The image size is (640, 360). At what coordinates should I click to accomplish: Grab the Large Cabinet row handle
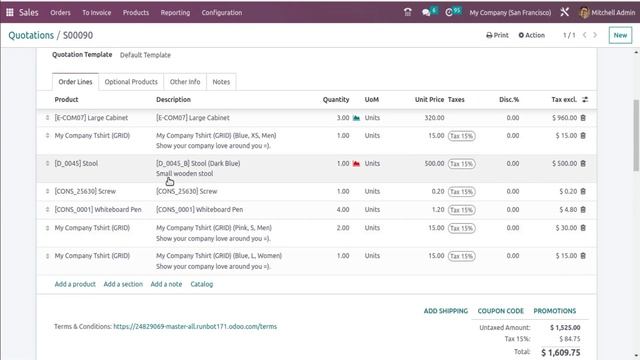(47, 118)
